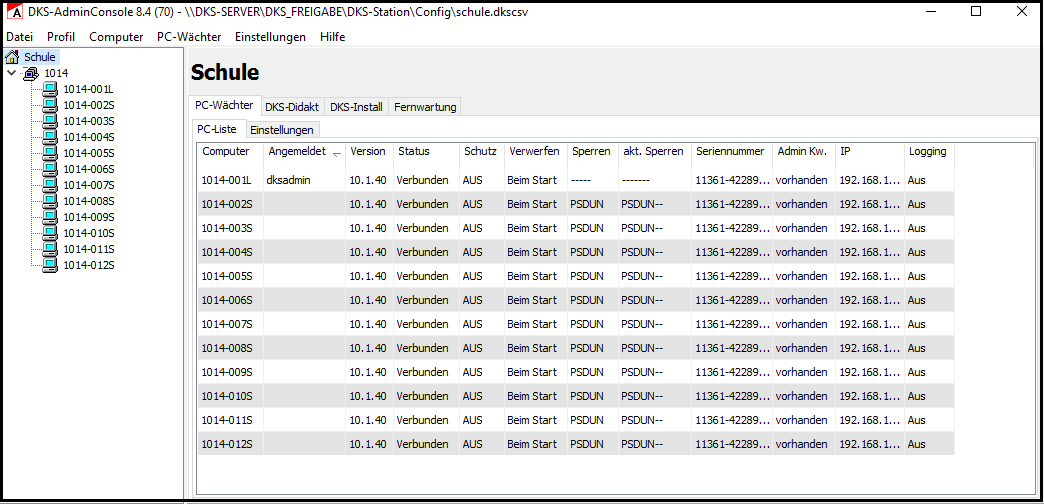The image size is (1044, 504).
Task: Click the Status column header
Action: 414,152
